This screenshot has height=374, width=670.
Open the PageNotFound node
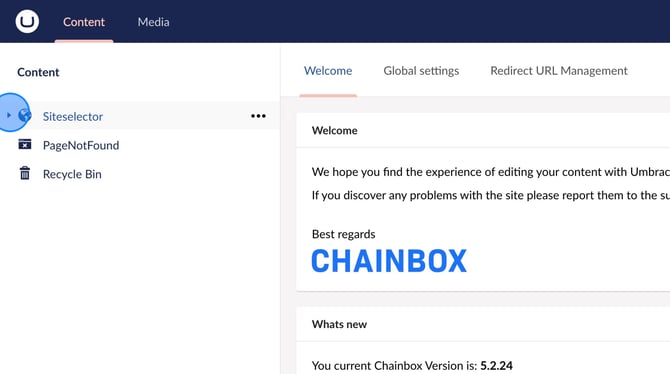(x=81, y=145)
